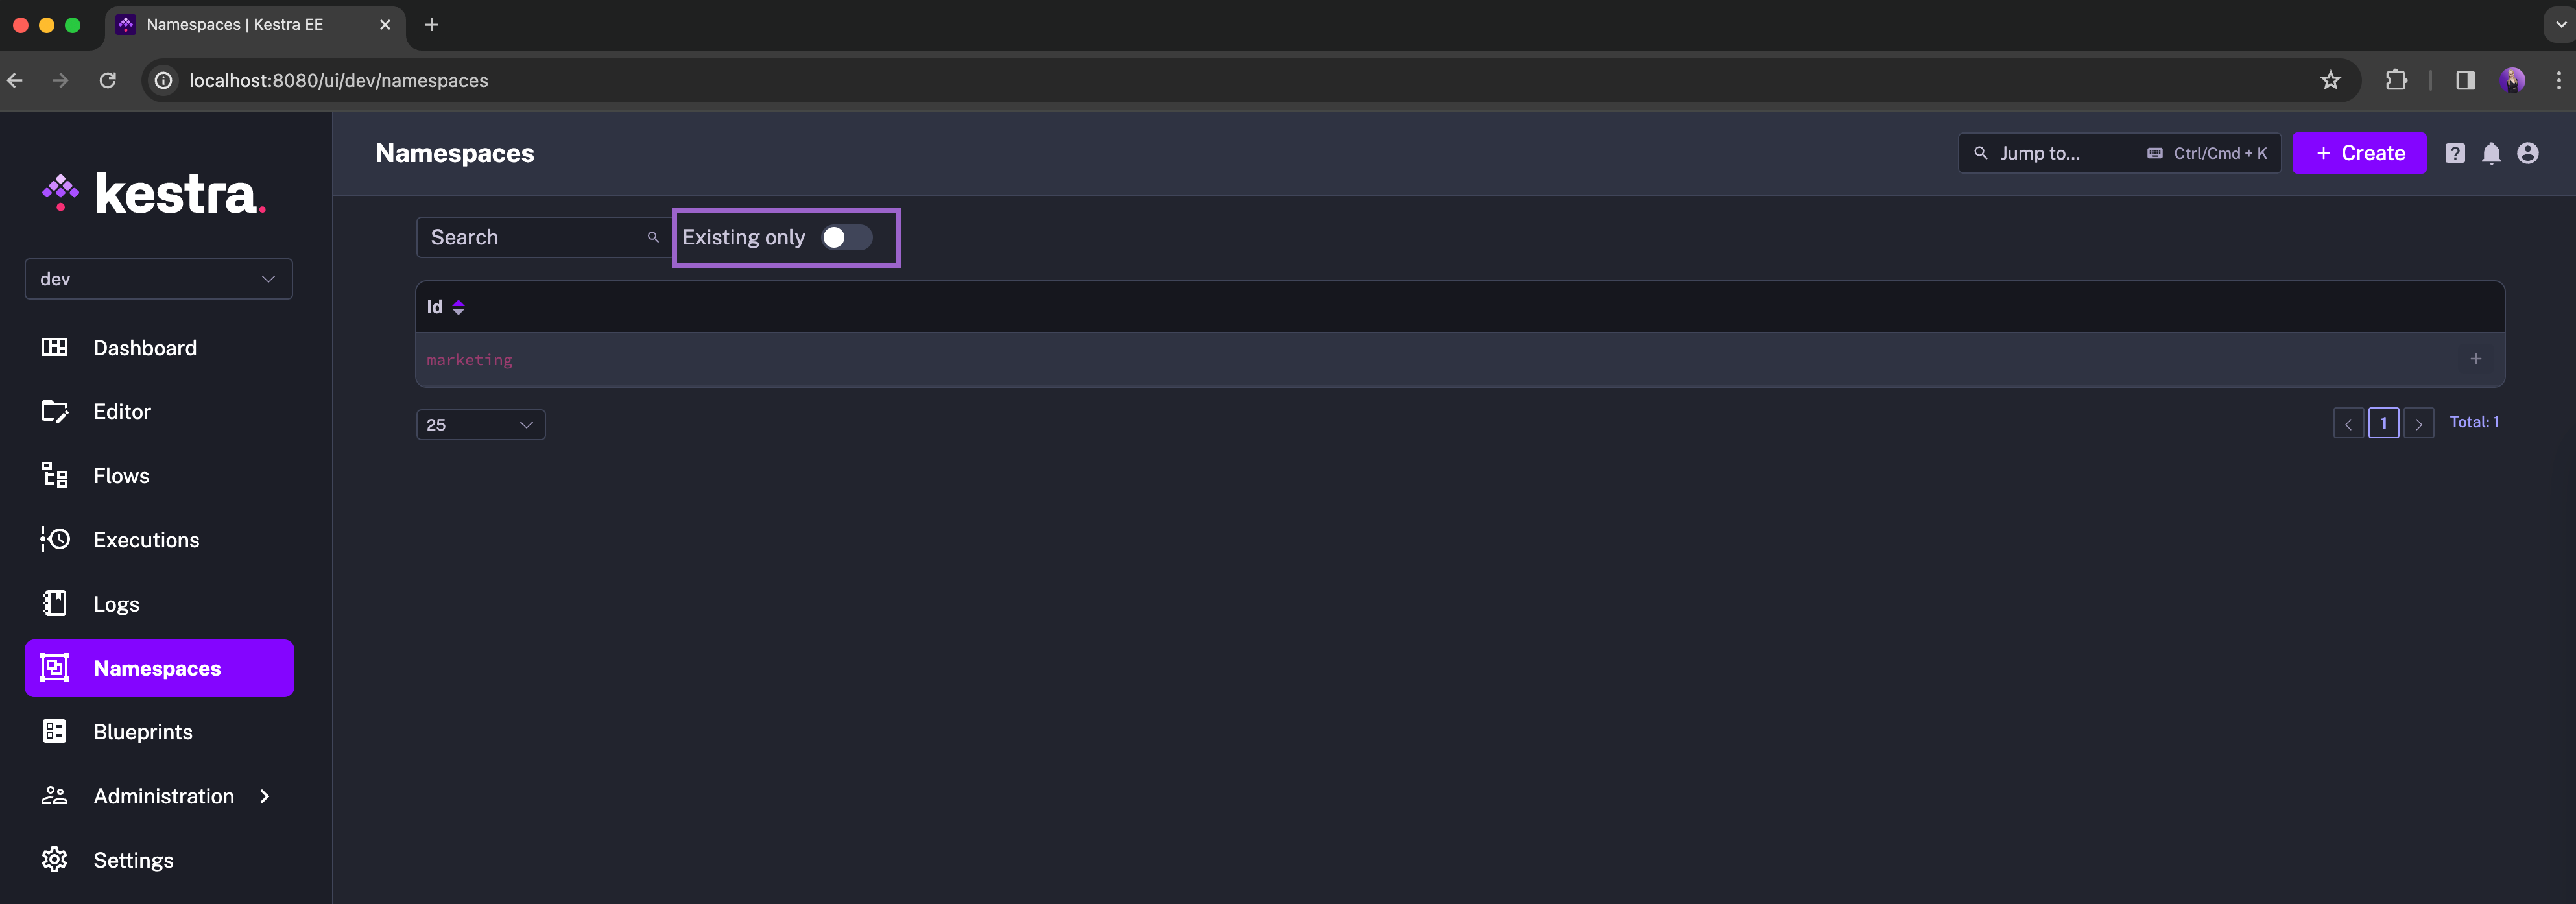Select page 1 in pagination
Screen dimensions: 2576x904
click(2383, 422)
